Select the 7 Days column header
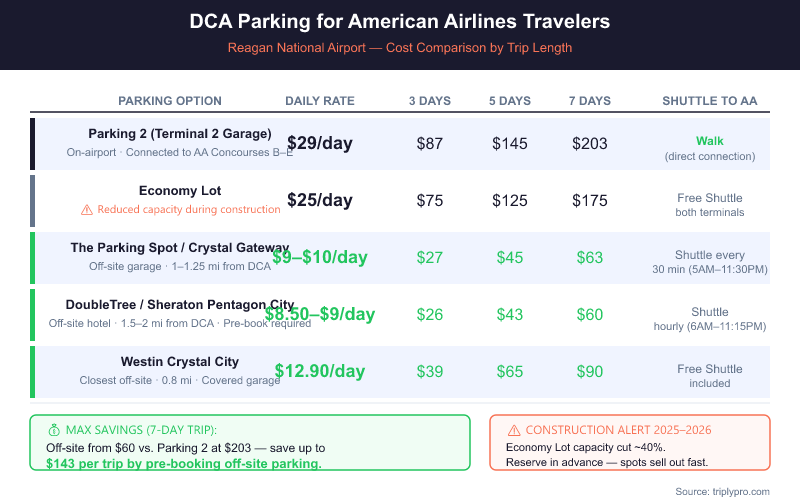 coord(590,101)
